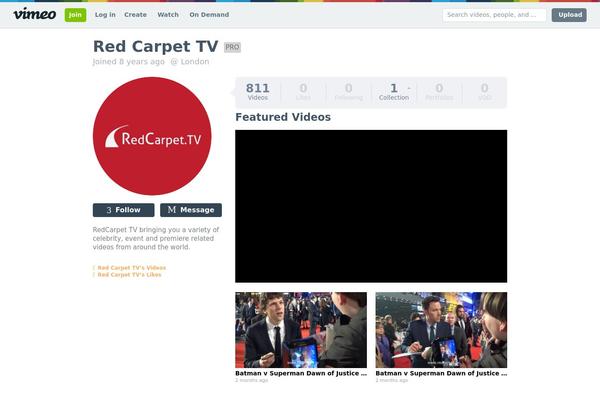The width and height of the screenshot is (600, 400).
Task: Click first Batman v Superman Dawn of Justice title
Action: (x=301, y=373)
